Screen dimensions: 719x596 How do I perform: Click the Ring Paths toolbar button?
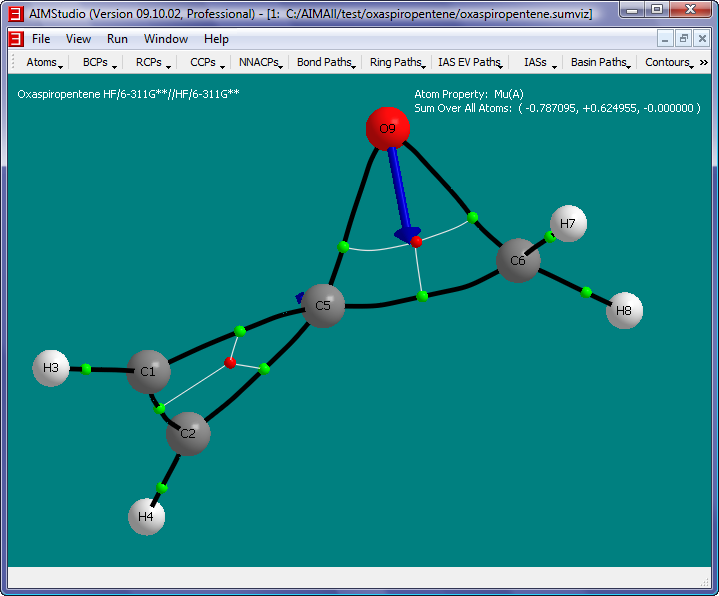396,62
